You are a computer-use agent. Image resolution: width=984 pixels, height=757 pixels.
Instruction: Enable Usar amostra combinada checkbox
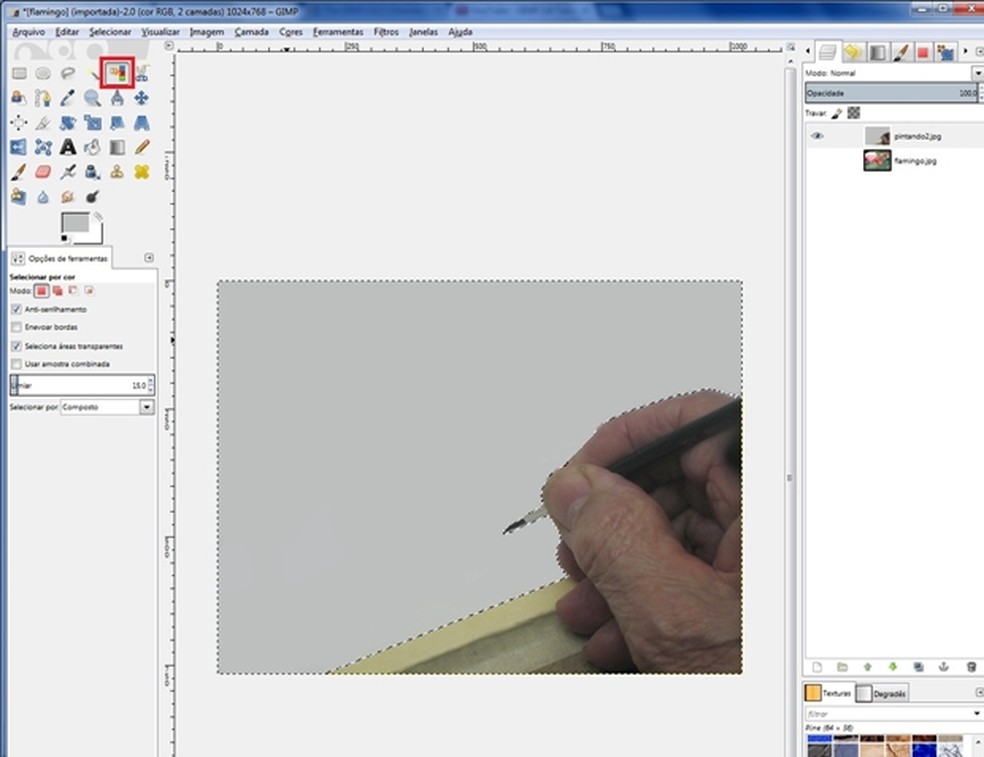17,364
